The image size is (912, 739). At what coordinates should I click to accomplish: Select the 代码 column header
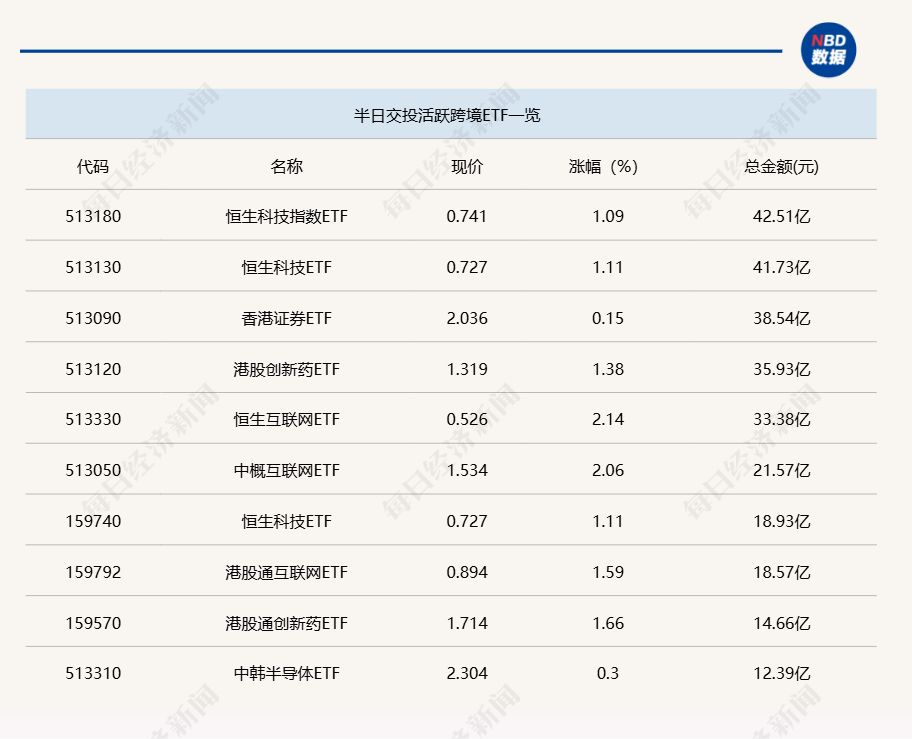[93, 166]
